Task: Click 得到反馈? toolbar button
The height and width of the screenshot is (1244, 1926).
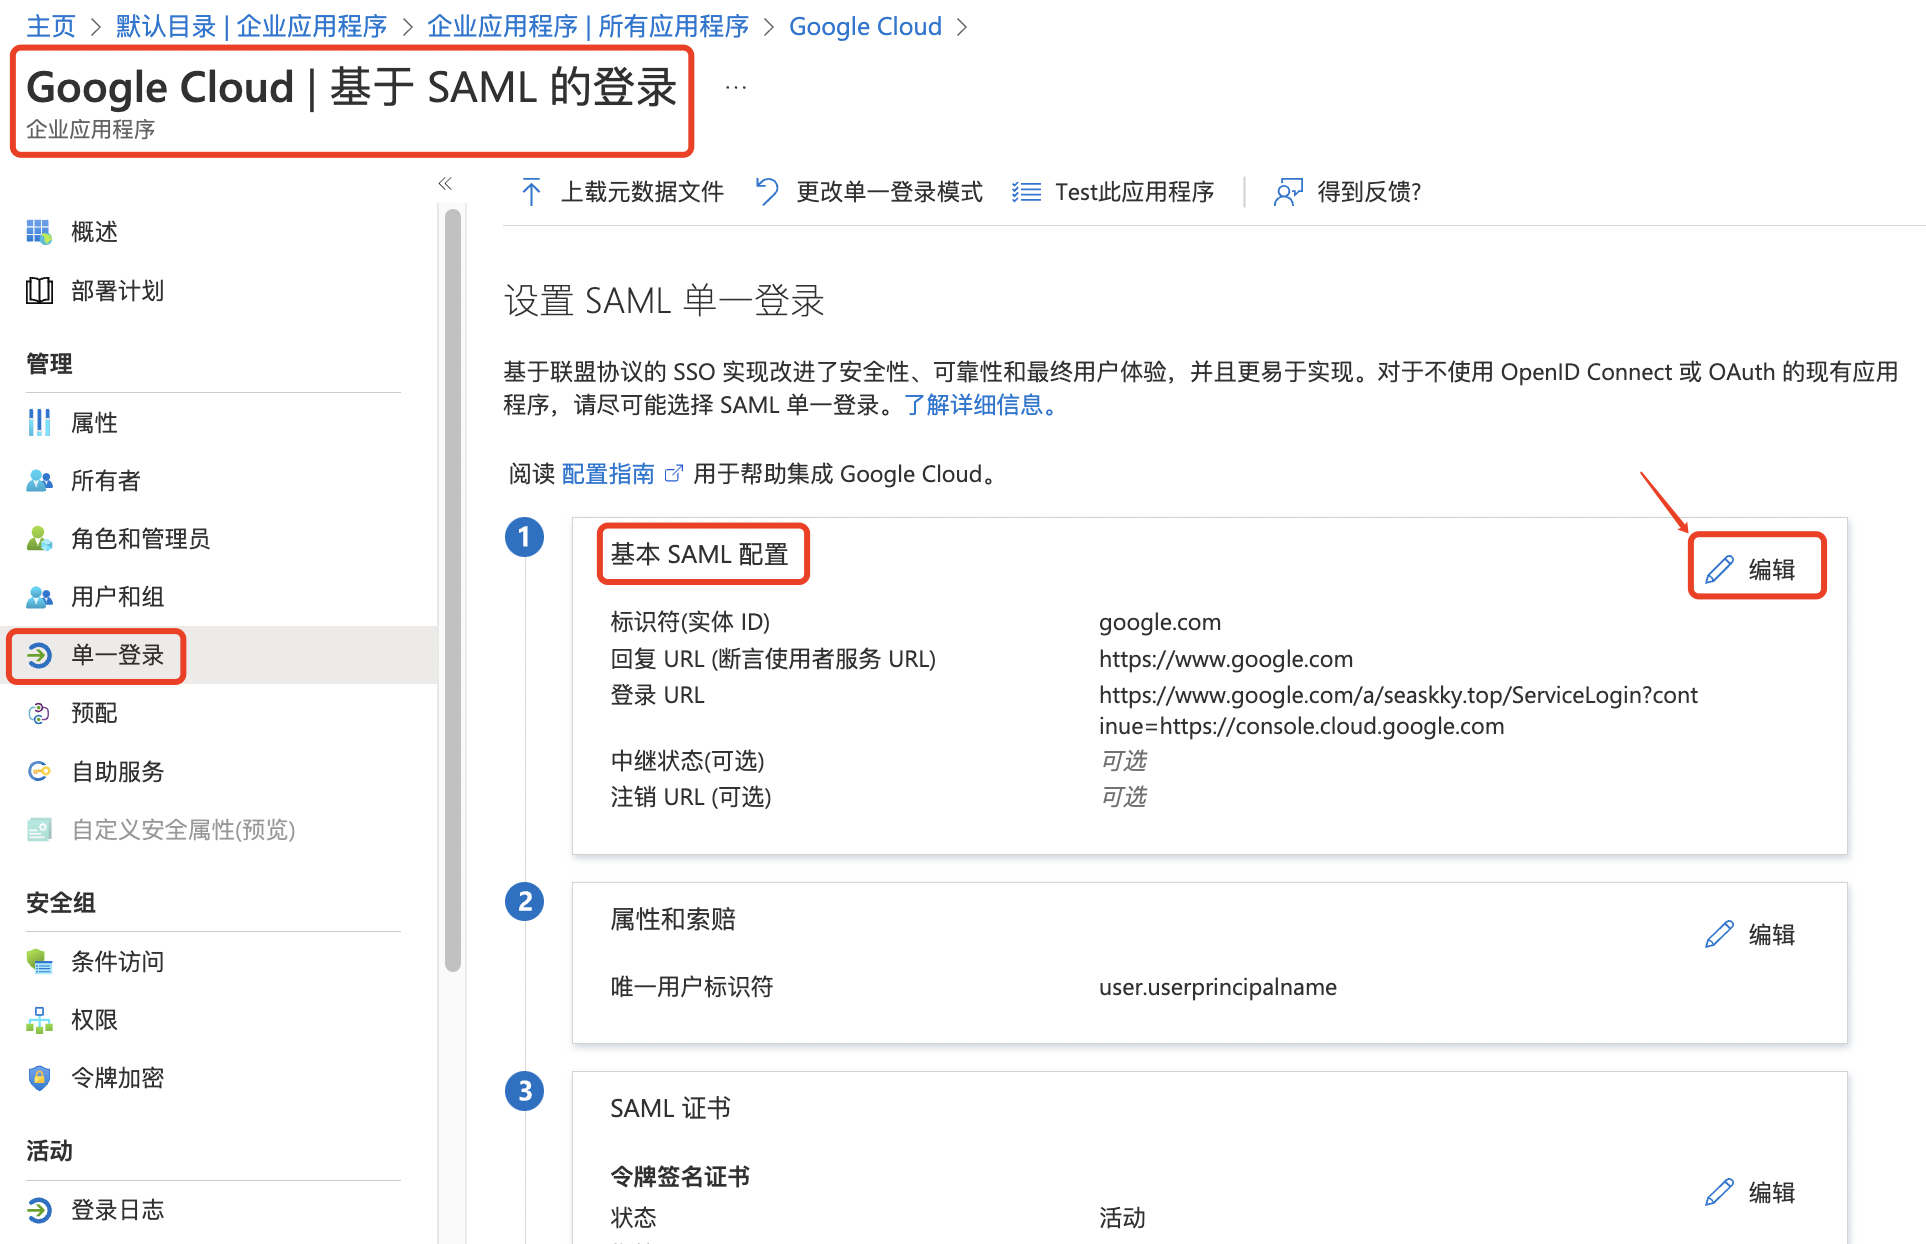Action: click(x=1347, y=192)
